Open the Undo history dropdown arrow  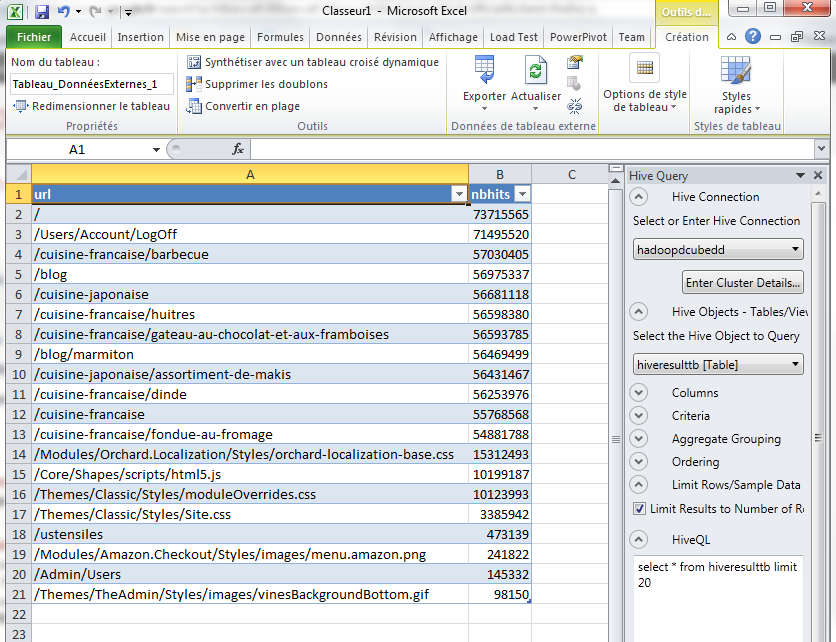pos(78,11)
